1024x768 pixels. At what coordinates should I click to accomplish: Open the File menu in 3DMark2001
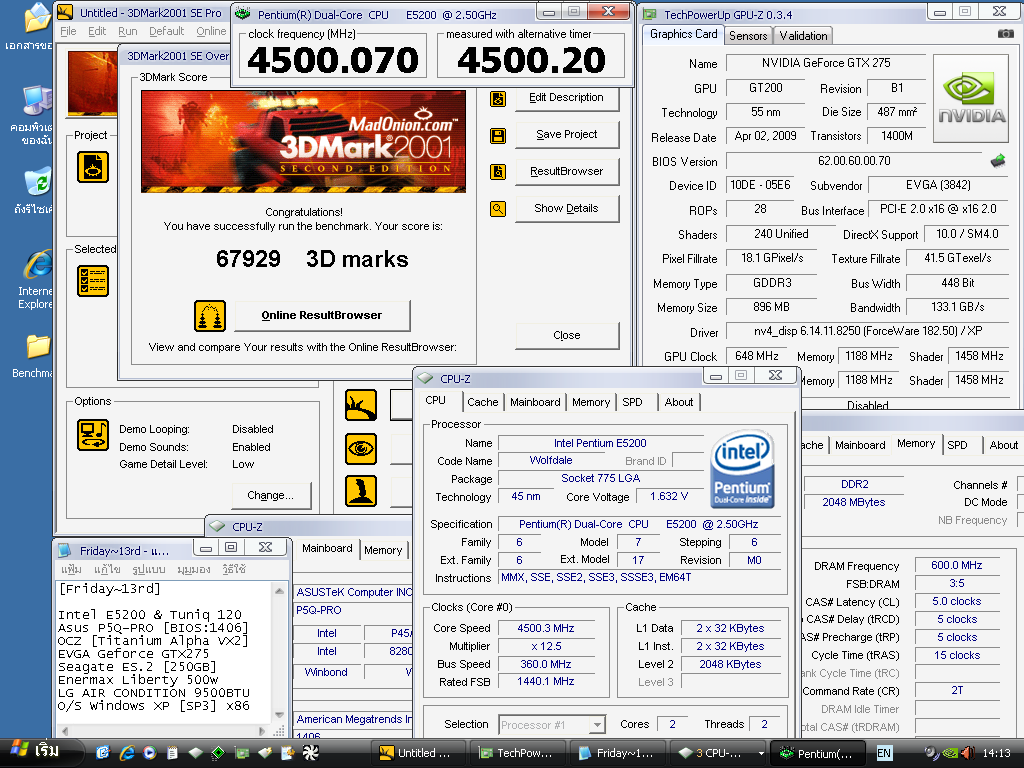(68, 31)
